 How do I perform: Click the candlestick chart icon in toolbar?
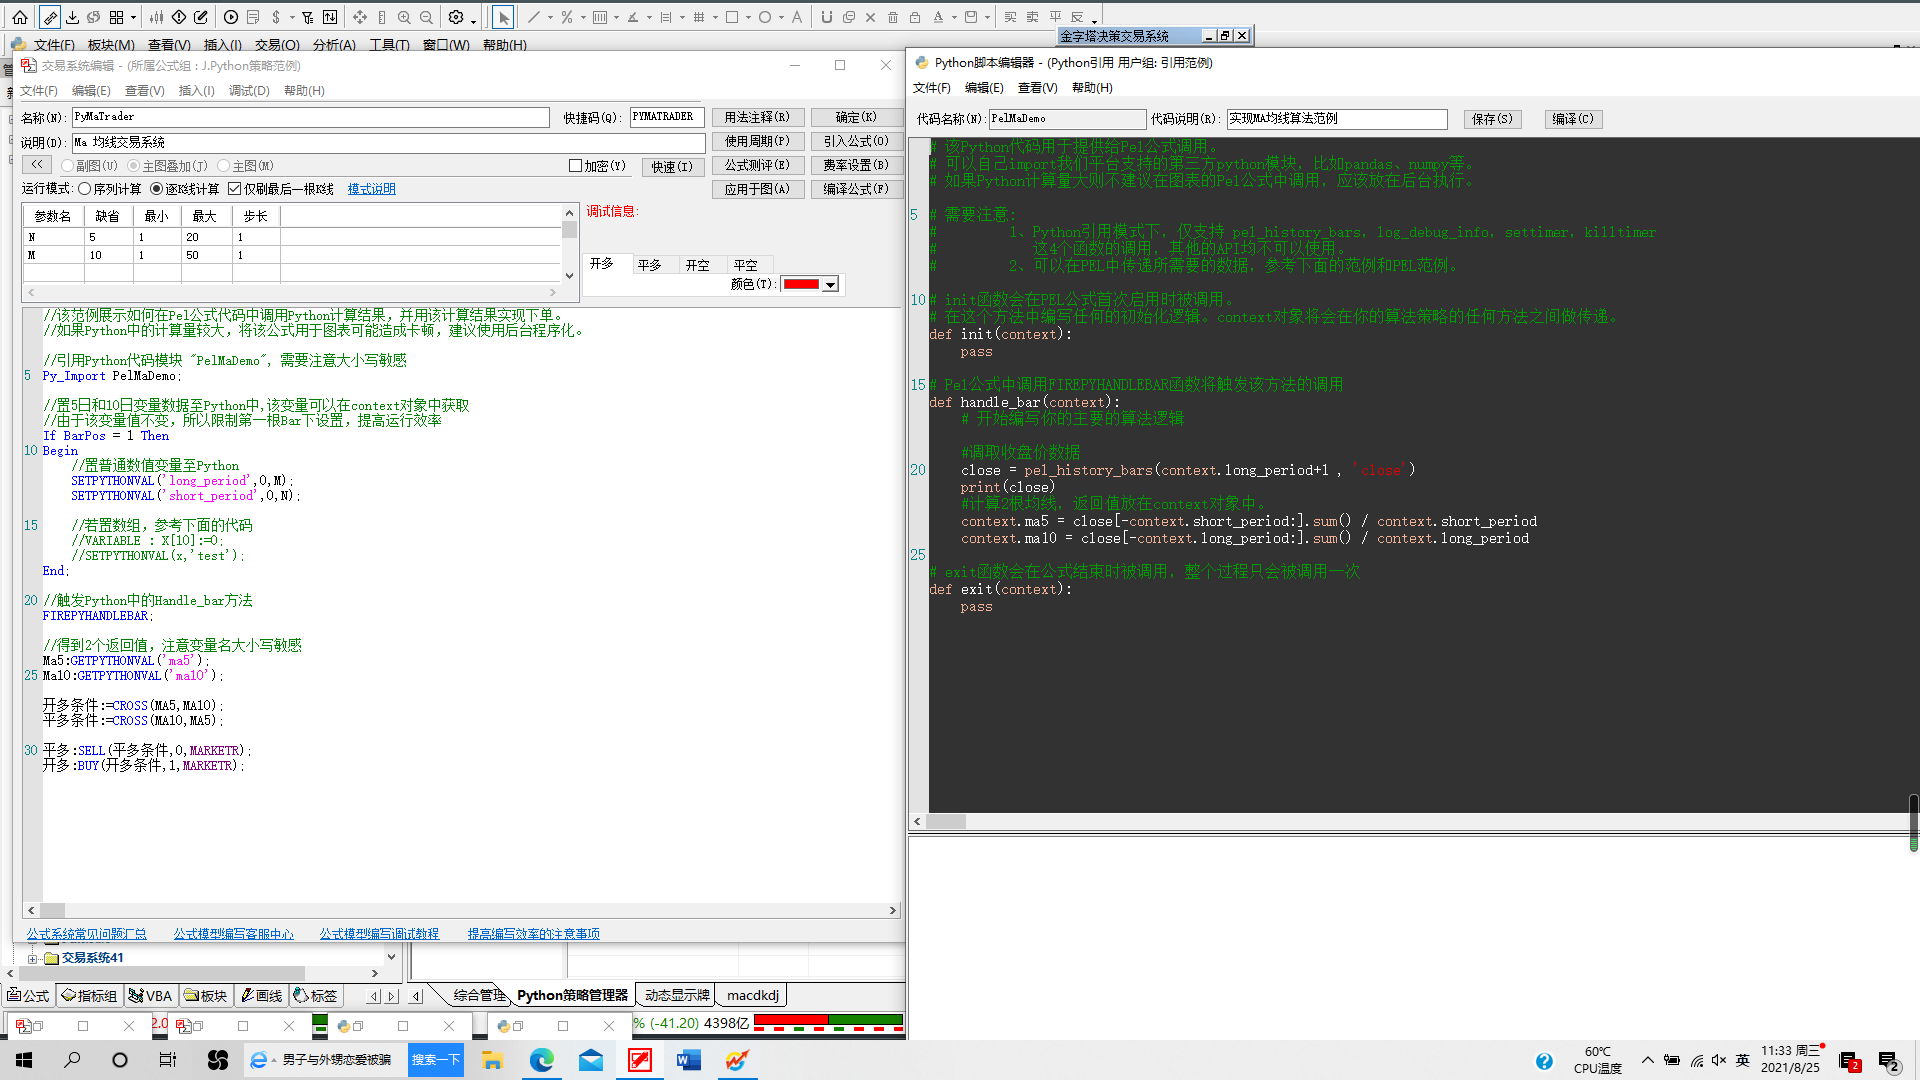click(157, 17)
